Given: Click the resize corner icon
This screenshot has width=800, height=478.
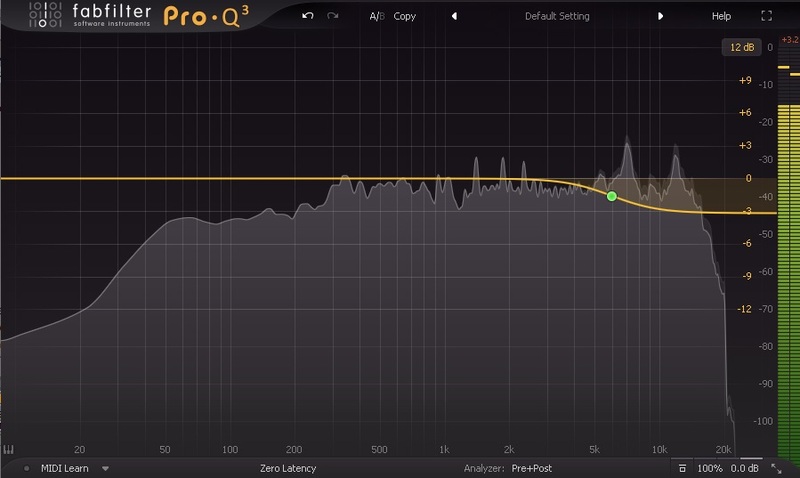Looking at the screenshot, I should tap(777, 468).
